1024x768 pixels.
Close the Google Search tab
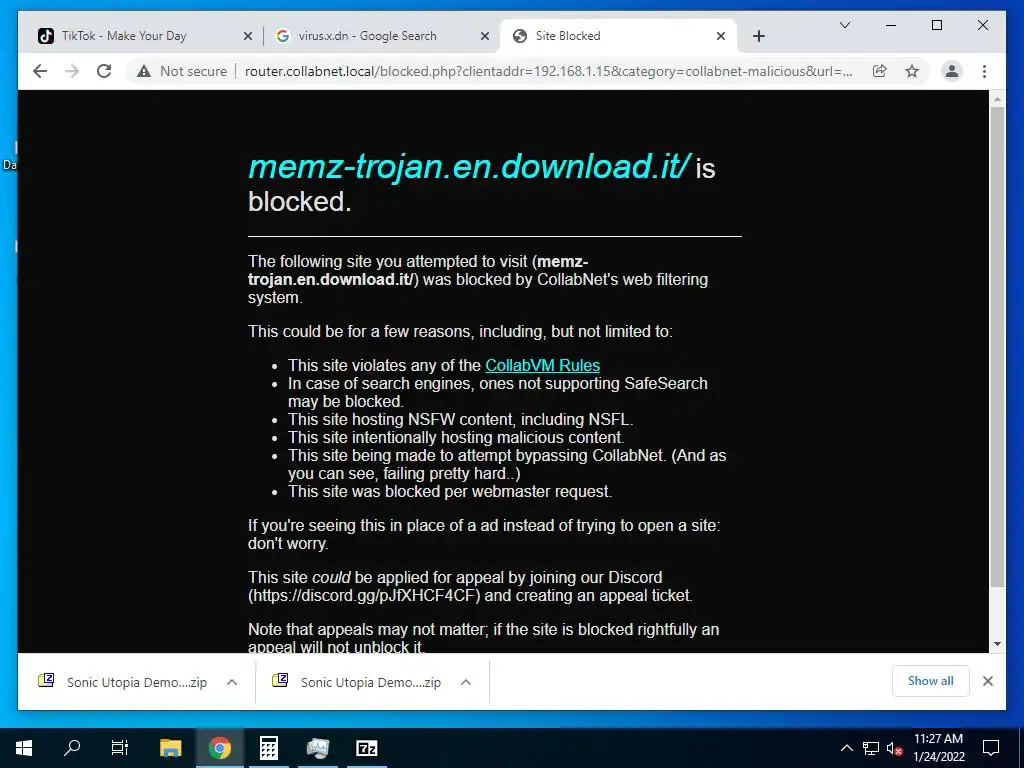pos(485,36)
